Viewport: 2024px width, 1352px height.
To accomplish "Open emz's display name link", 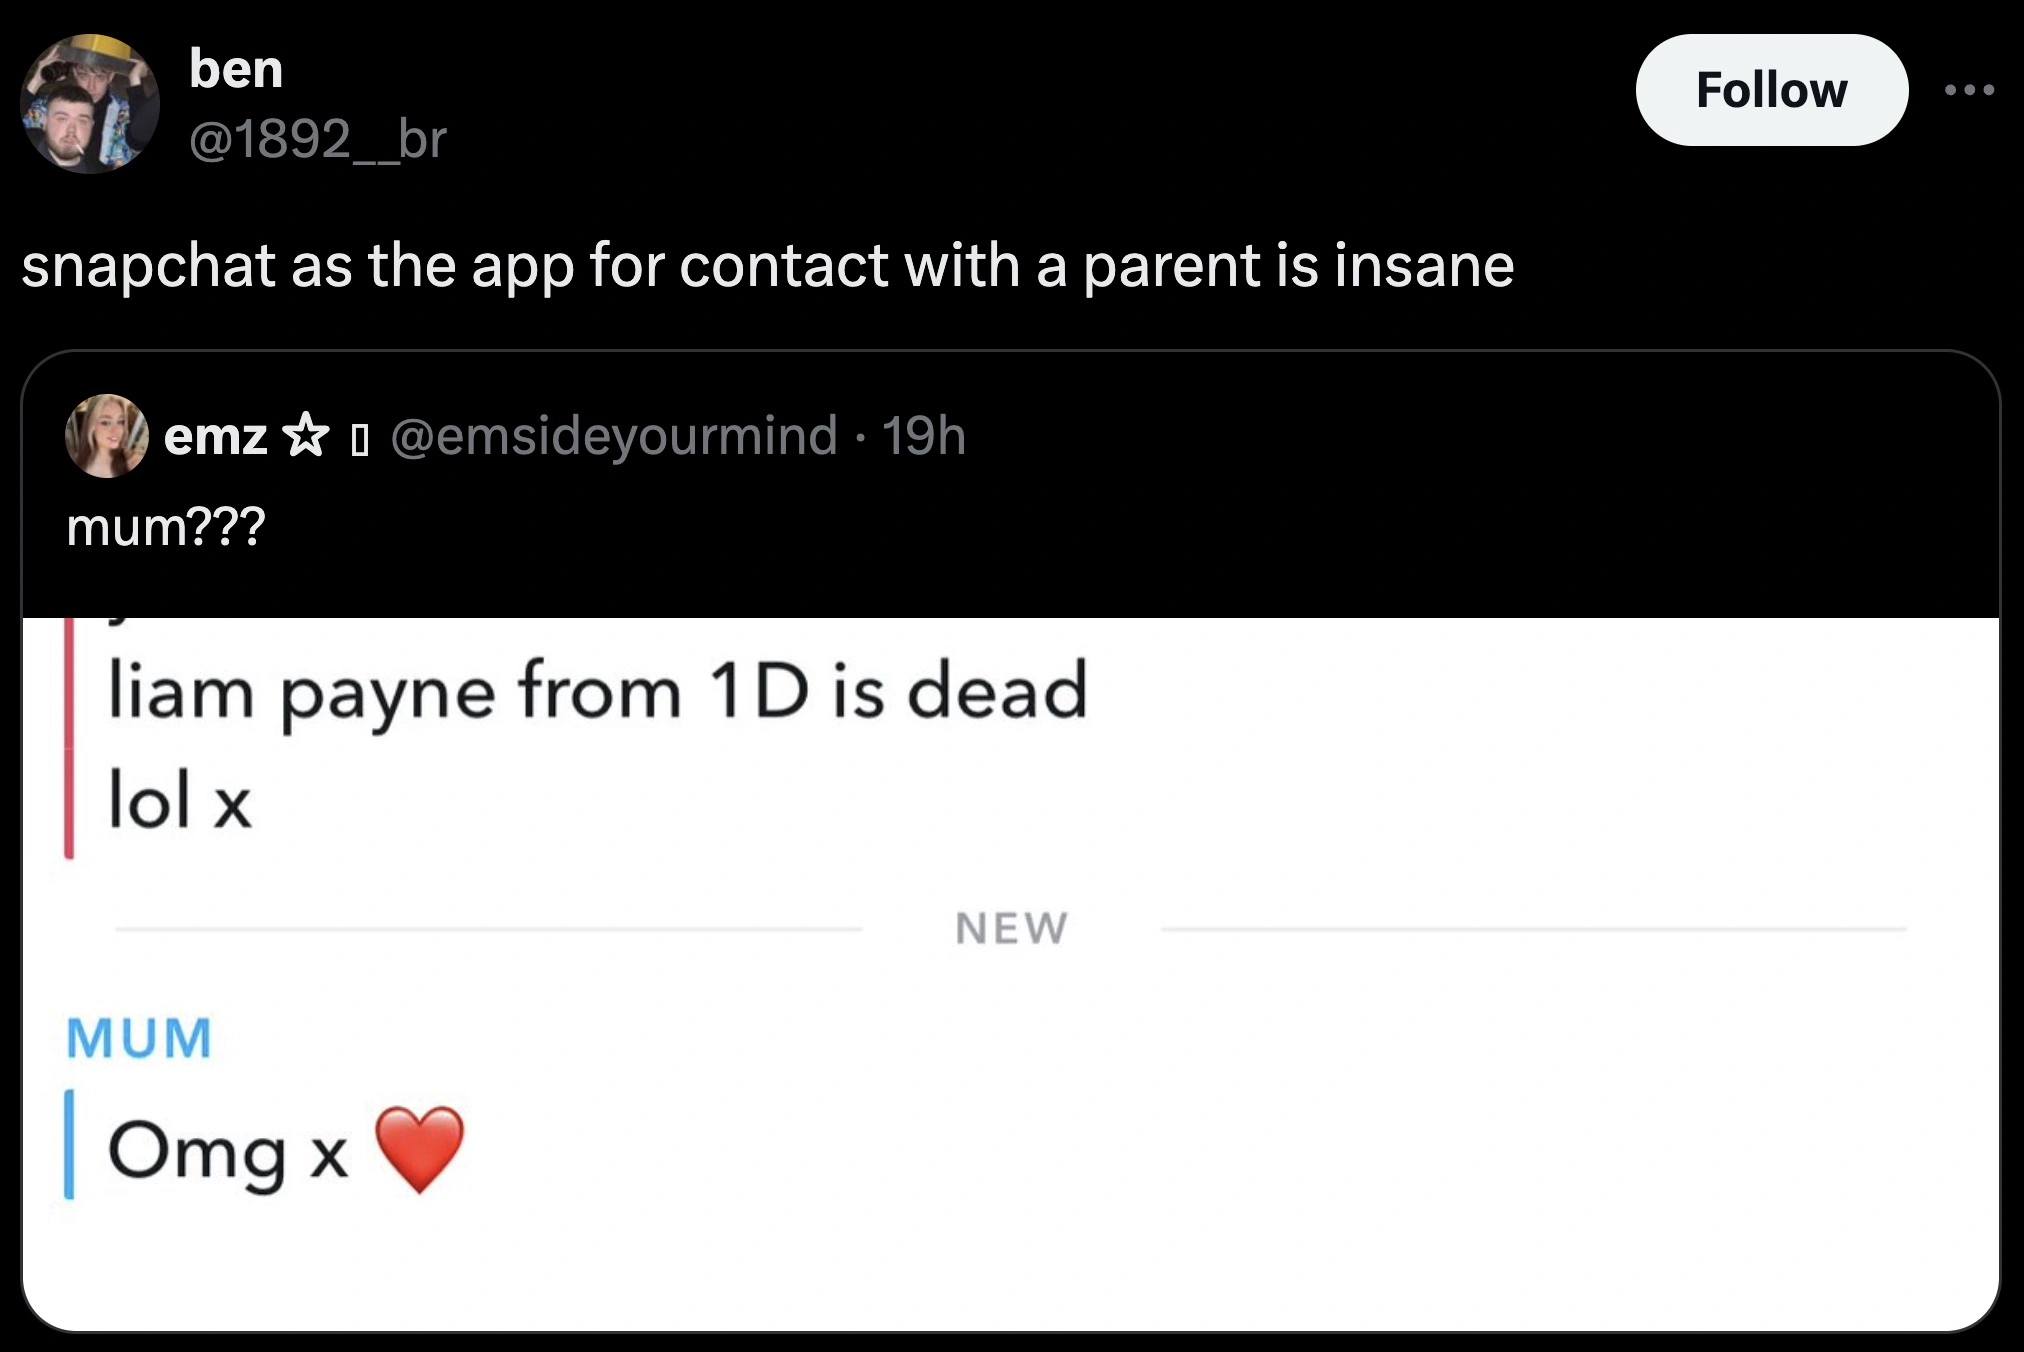I will coord(215,436).
